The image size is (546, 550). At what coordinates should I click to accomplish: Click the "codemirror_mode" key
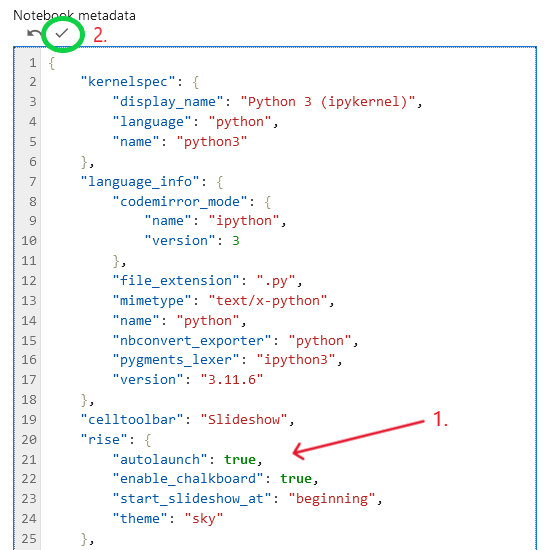(x=180, y=202)
